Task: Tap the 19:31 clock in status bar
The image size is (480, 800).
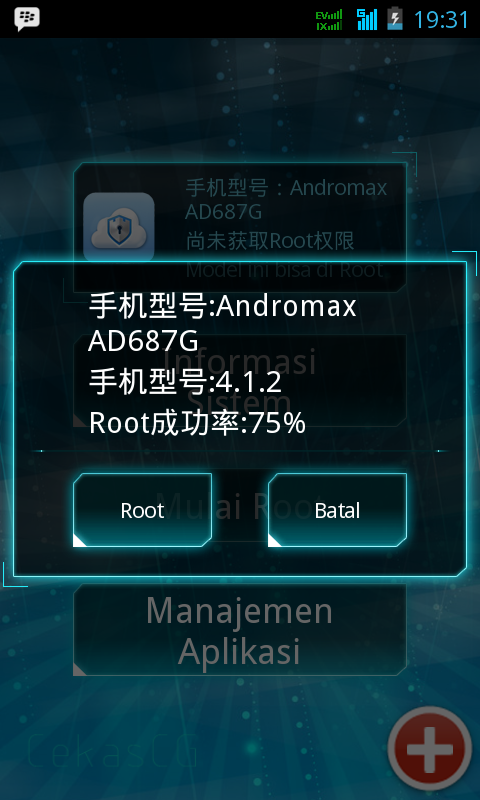Action: pyautogui.click(x=441, y=20)
